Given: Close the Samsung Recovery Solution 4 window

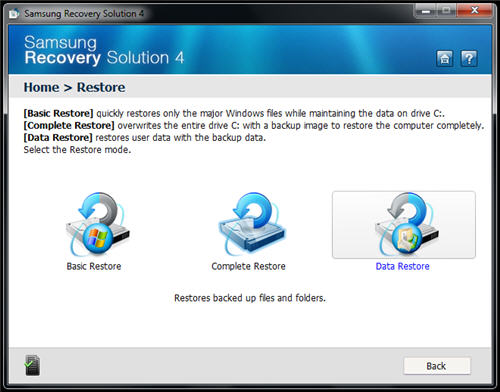Looking at the screenshot, I should 475,11.
